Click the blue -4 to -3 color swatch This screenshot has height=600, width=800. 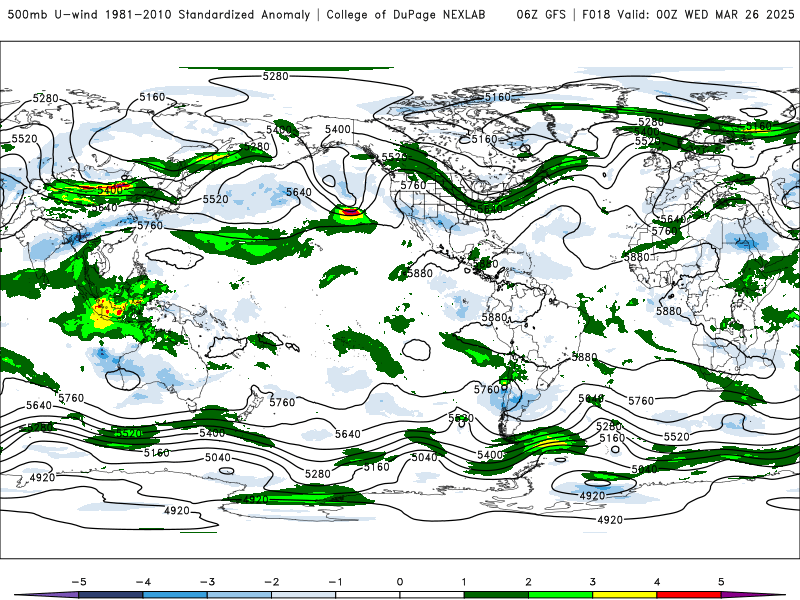(175, 595)
